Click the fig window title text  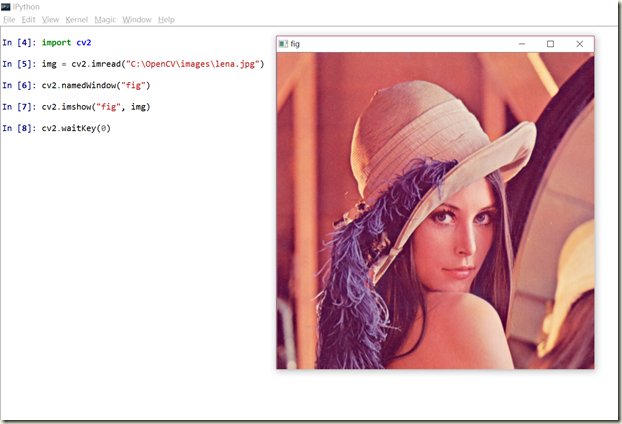tap(295, 44)
